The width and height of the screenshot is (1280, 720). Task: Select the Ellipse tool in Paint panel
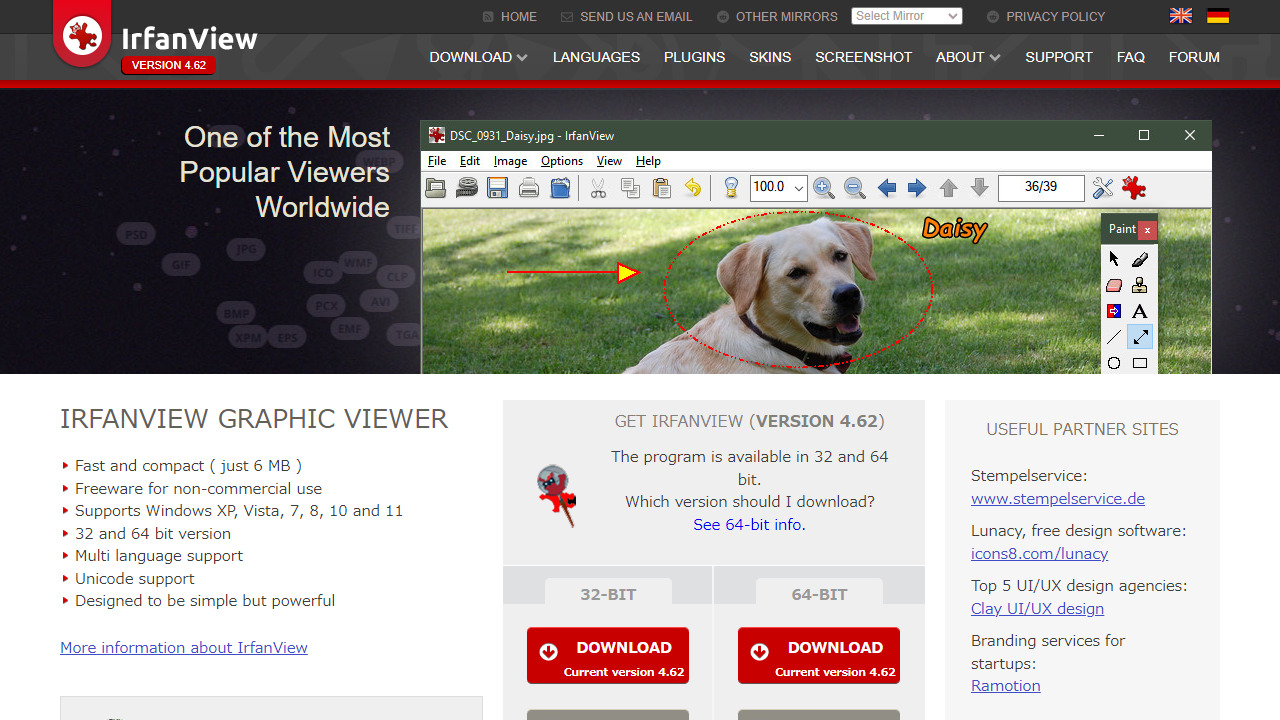(1114, 363)
